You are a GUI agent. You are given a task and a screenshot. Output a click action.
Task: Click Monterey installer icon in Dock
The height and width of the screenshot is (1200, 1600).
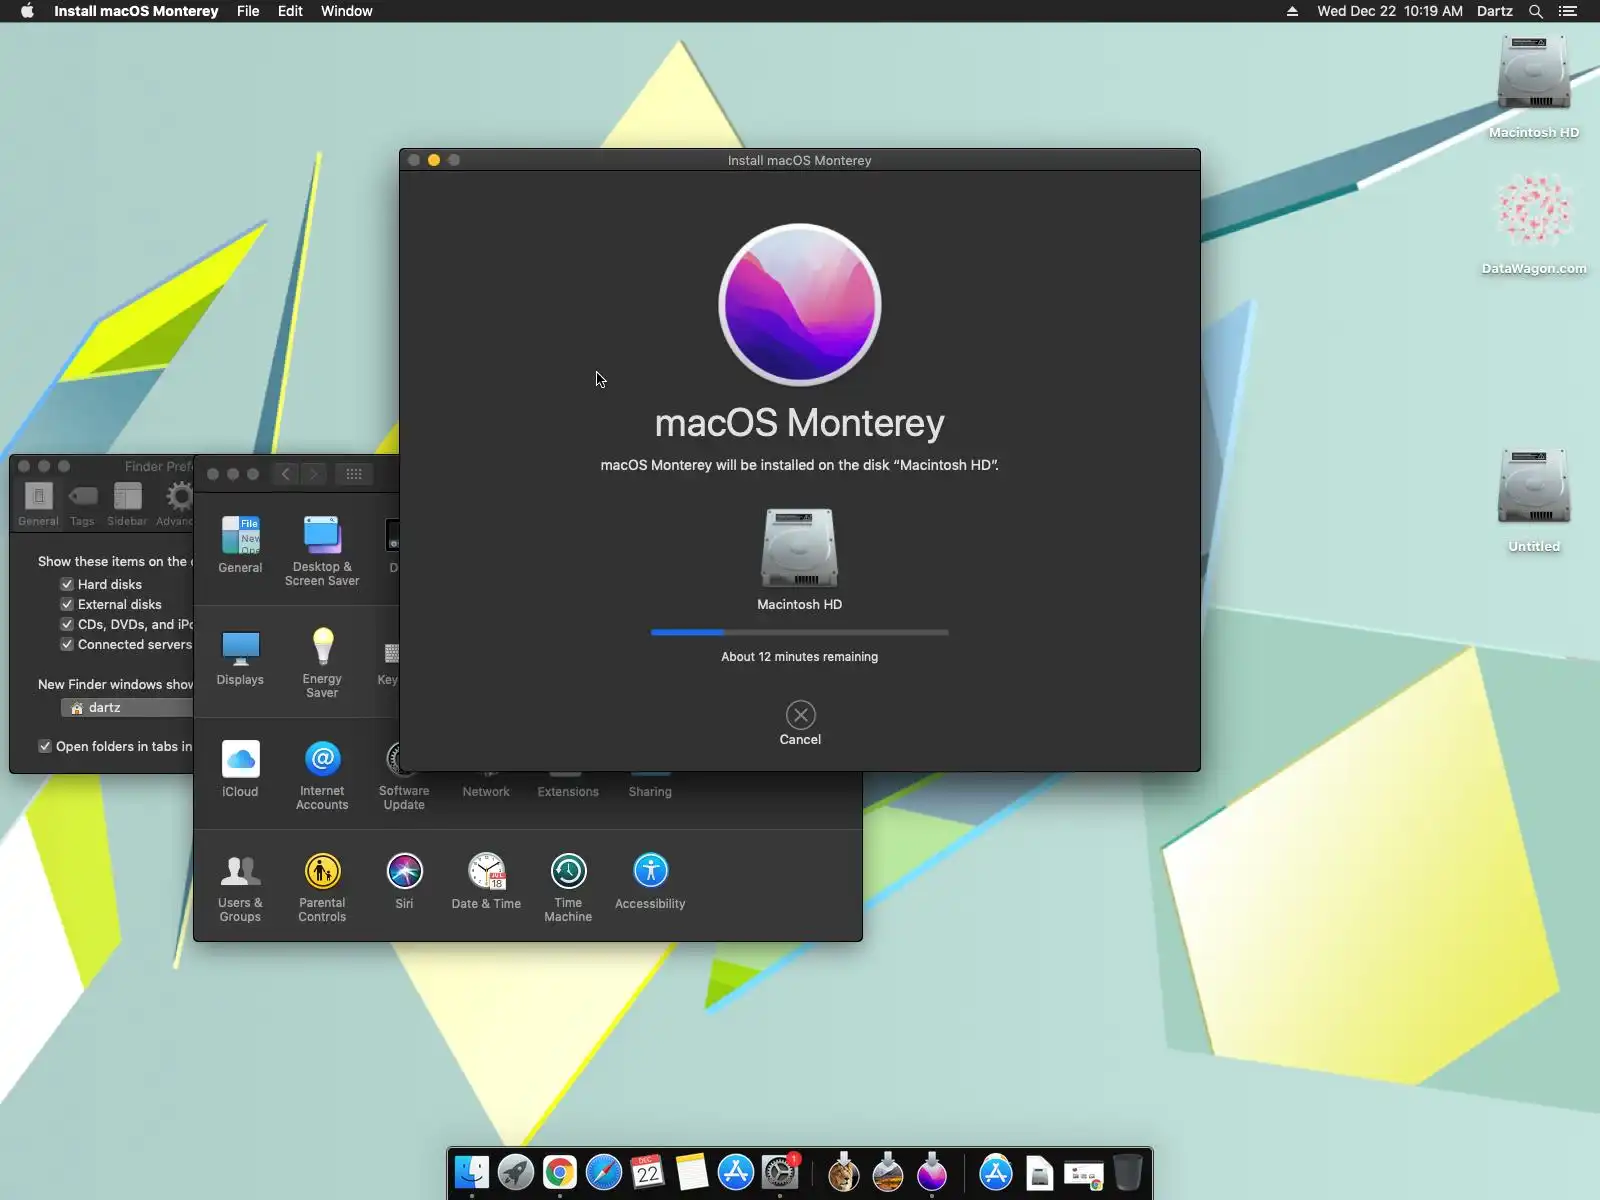932,1172
